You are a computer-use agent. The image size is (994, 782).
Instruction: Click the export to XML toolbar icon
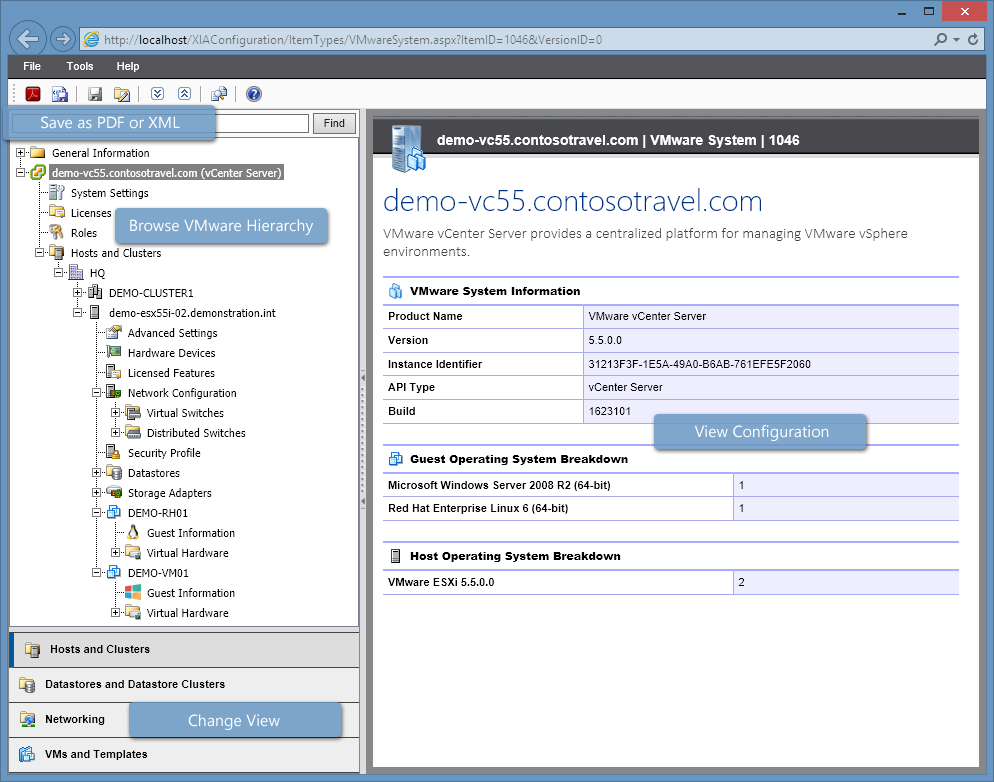tap(61, 93)
